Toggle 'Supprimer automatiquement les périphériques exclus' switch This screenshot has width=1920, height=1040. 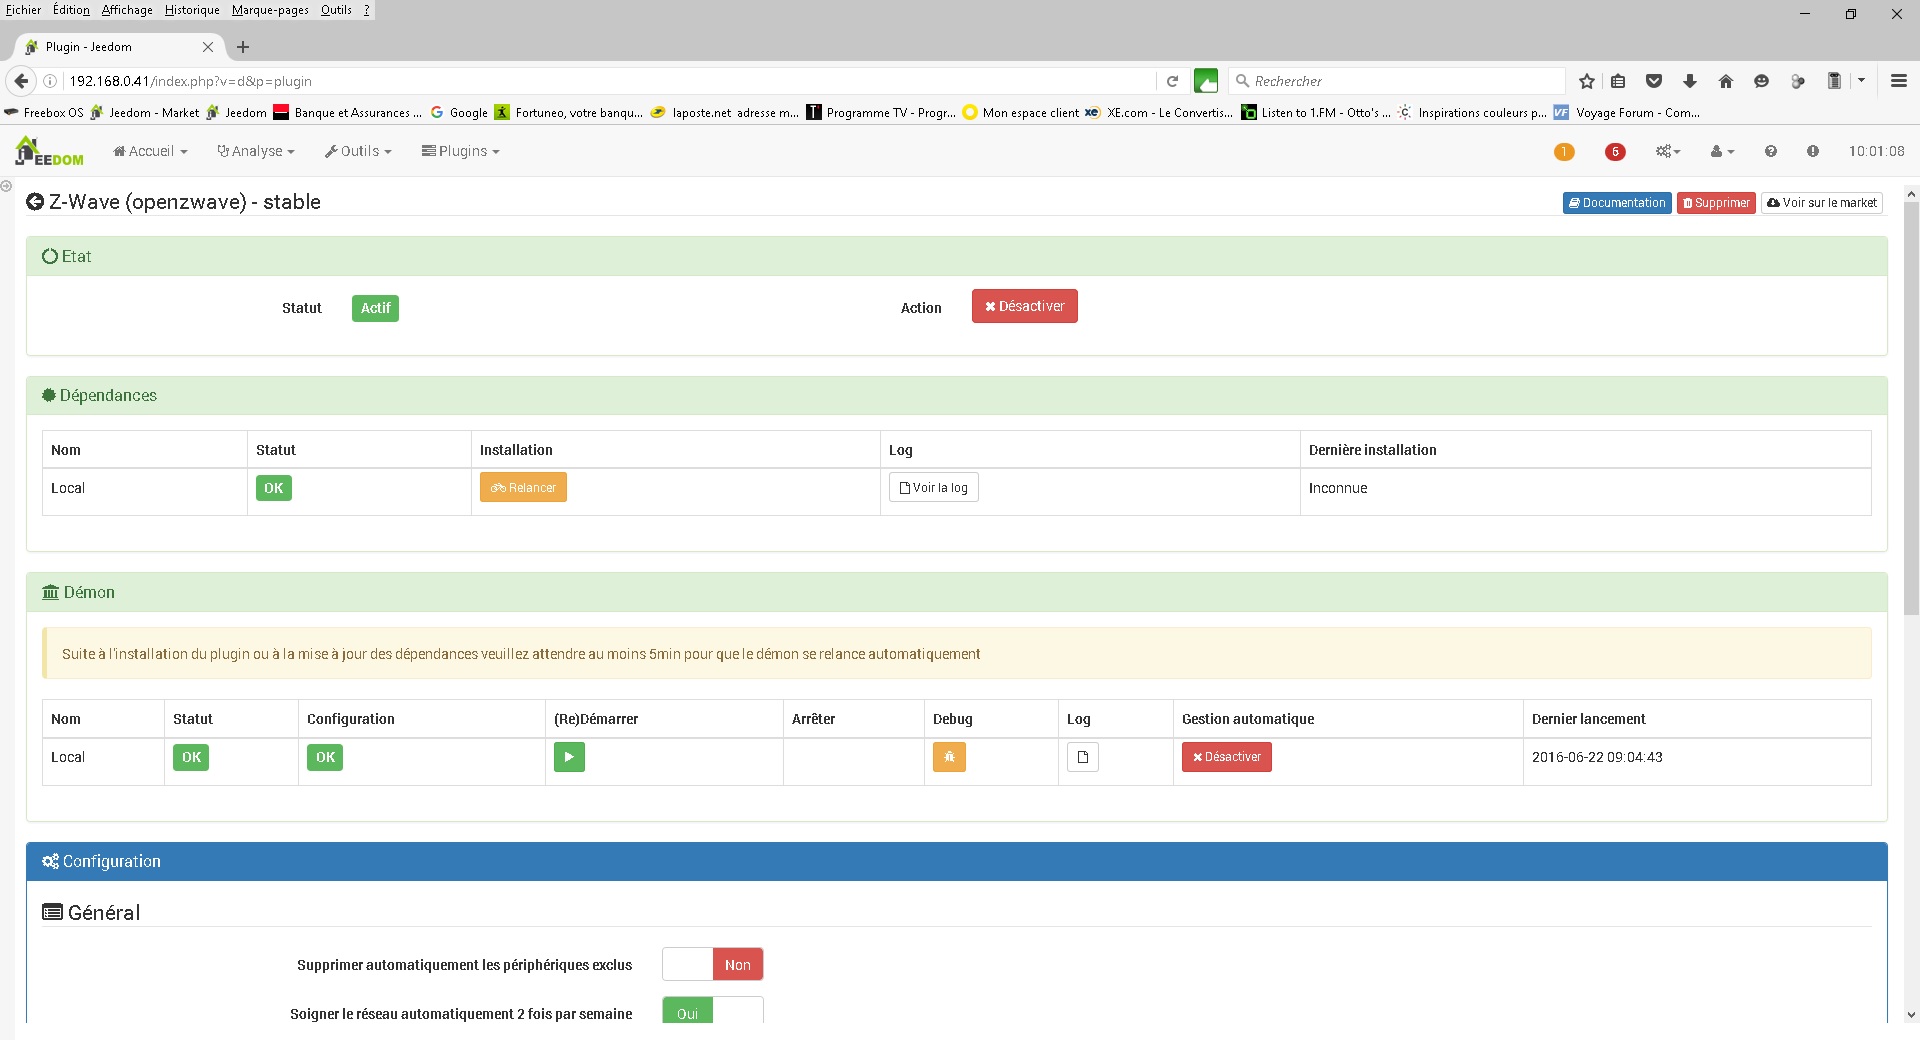[x=713, y=964]
